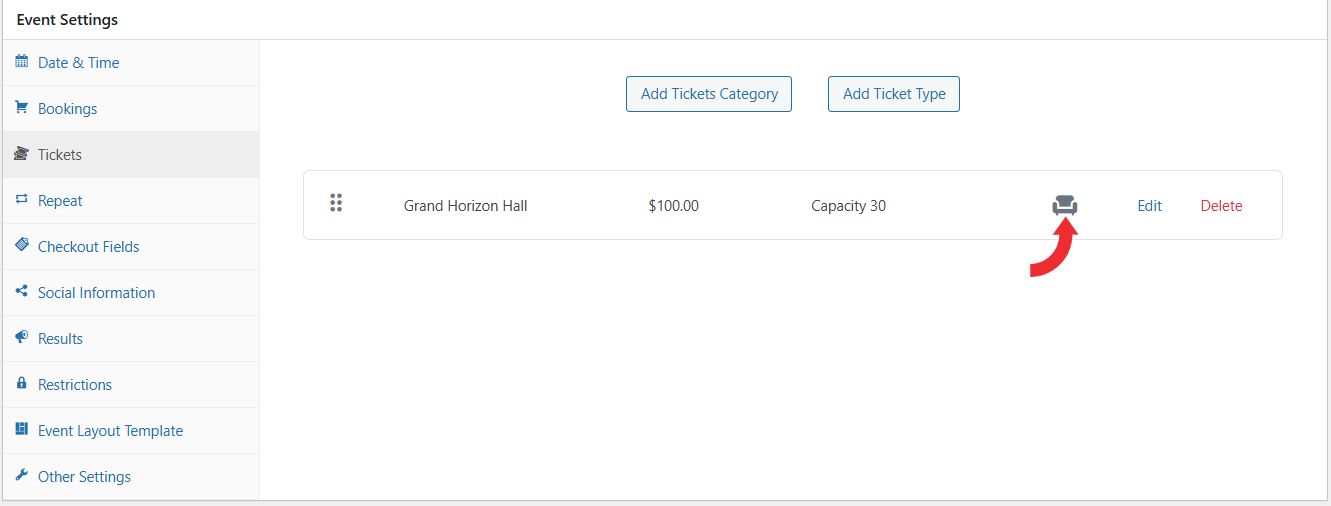Click the seat plan armchair icon
Image resolution: width=1331 pixels, height=506 pixels.
pos(1065,206)
